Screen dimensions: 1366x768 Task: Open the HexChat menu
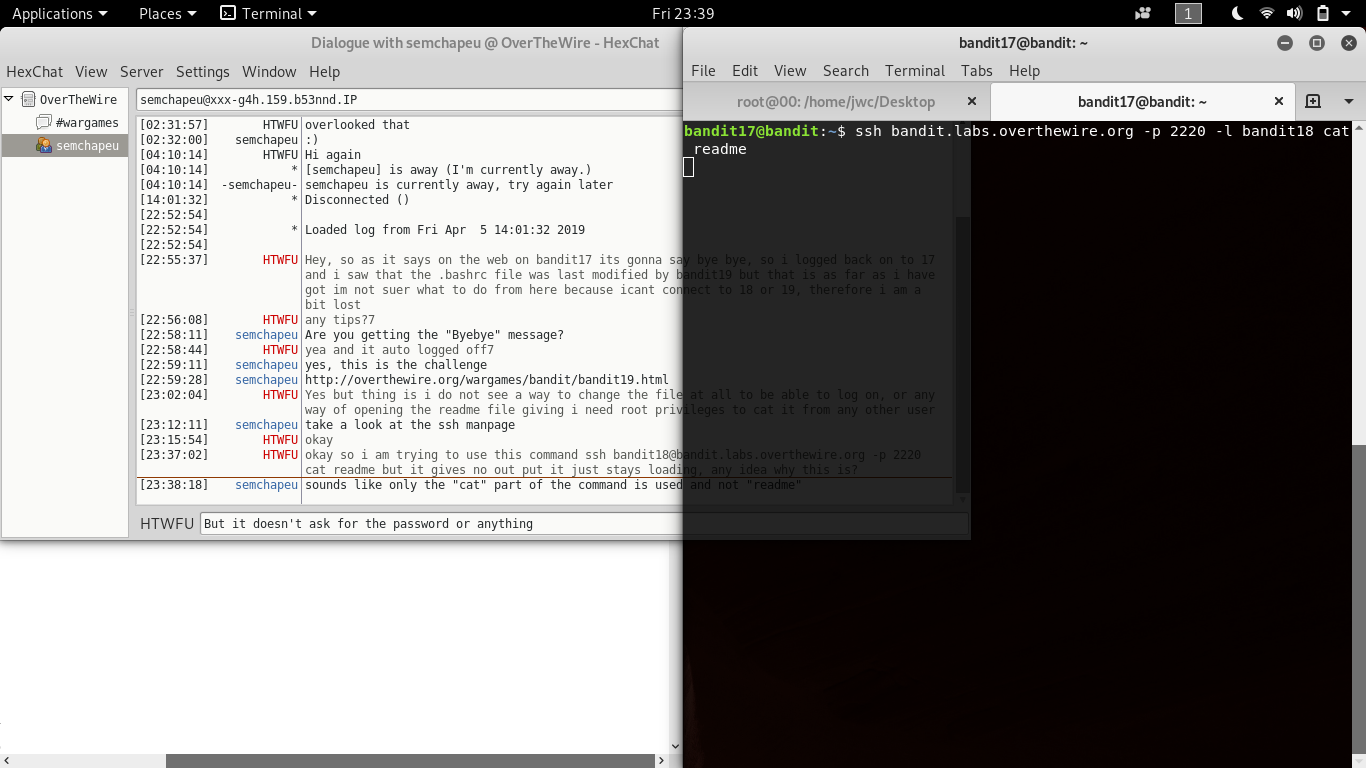point(34,72)
